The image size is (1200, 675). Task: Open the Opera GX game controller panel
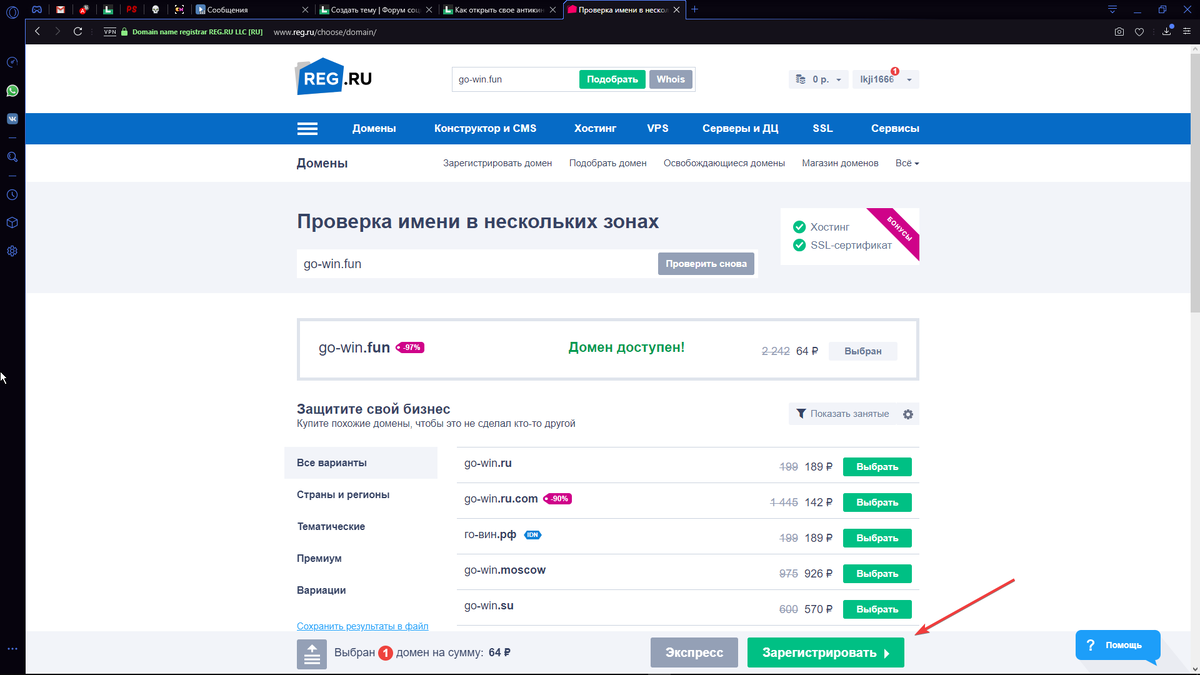36,9
